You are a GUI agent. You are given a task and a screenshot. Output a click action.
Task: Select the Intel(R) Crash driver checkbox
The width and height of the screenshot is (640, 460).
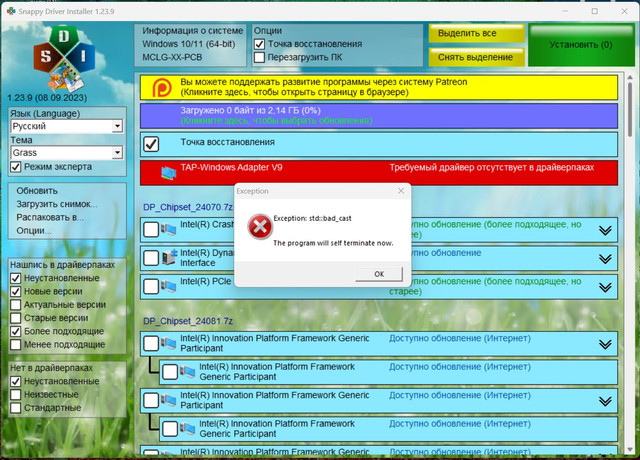point(151,229)
